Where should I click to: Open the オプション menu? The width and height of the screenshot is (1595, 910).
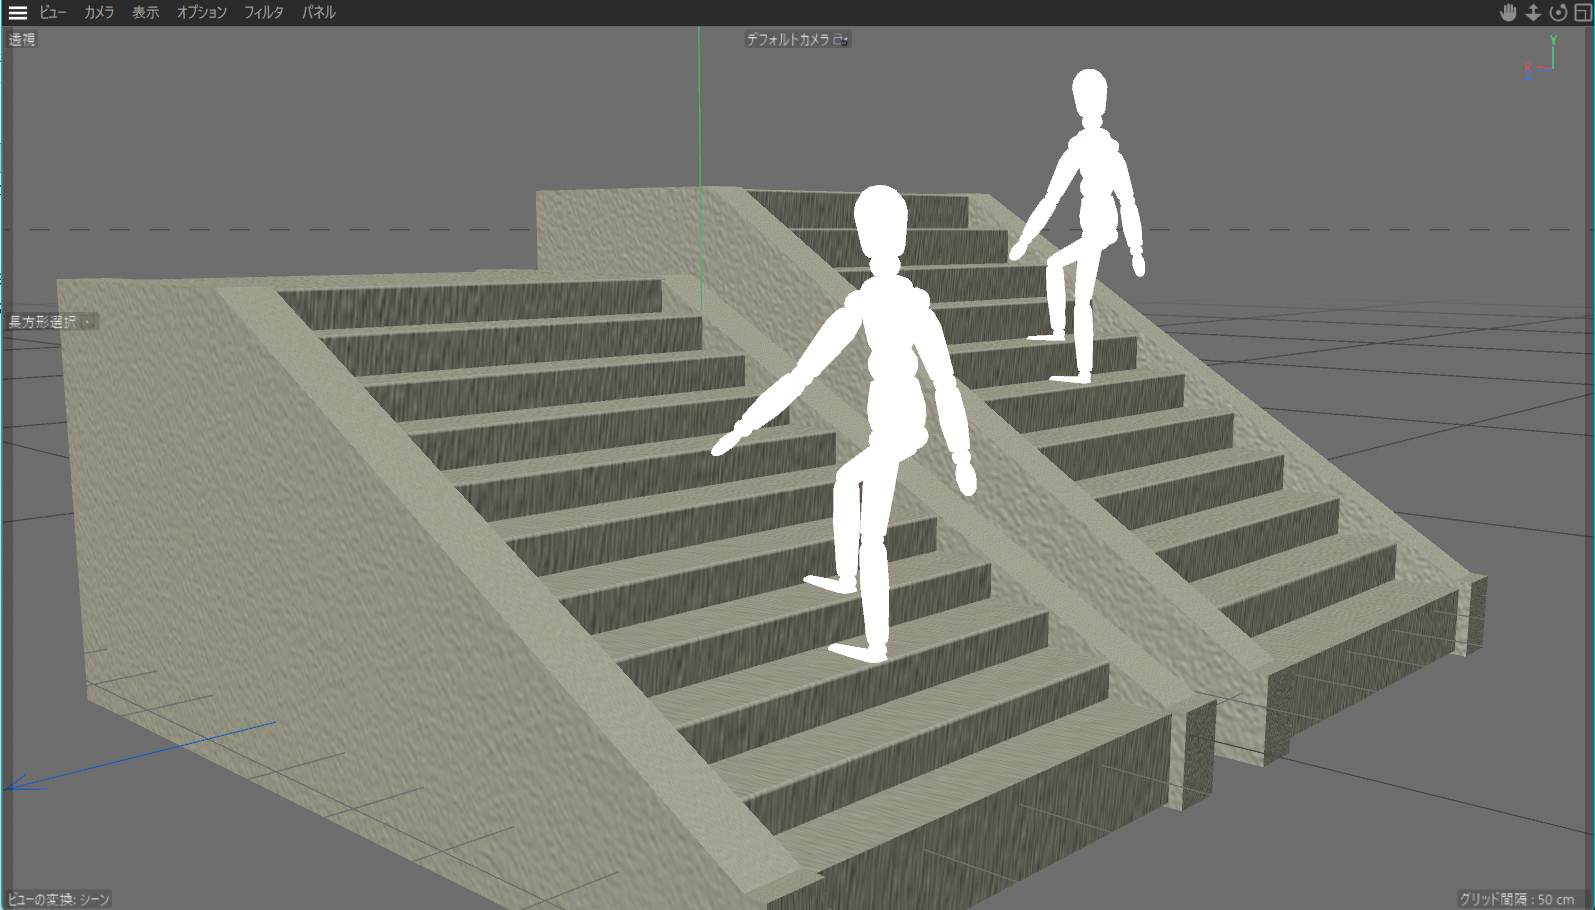(202, 13)
